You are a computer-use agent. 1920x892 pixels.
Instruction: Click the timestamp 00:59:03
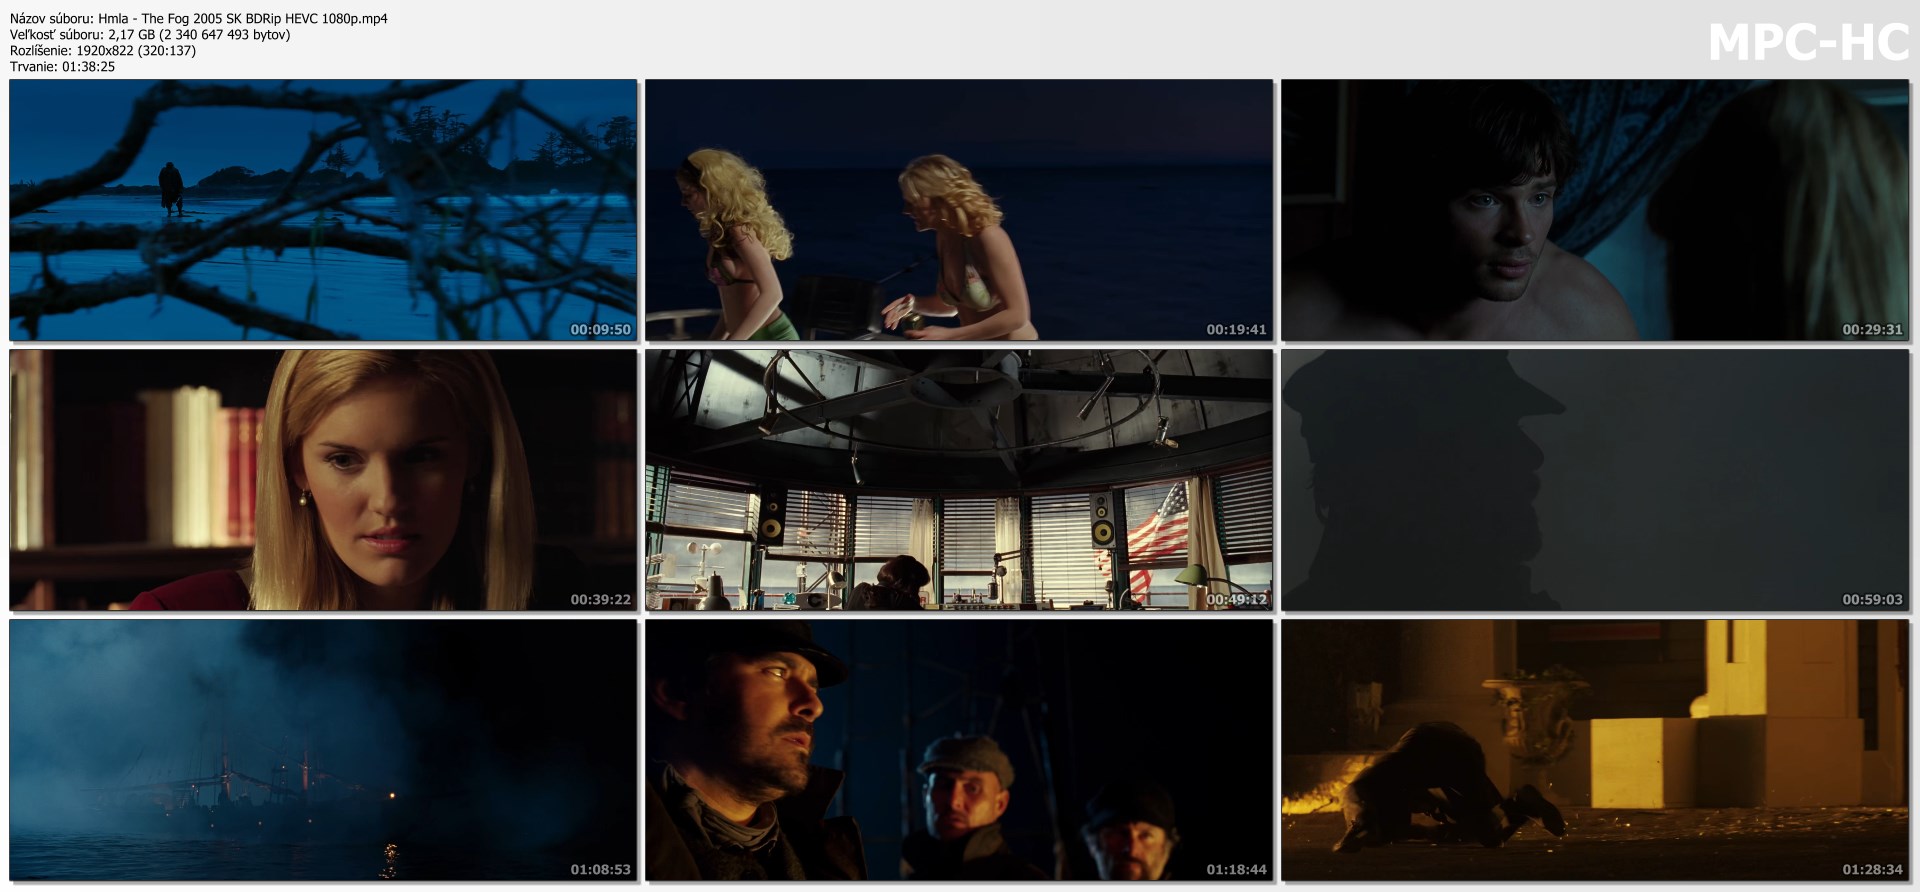(1872, 599)
